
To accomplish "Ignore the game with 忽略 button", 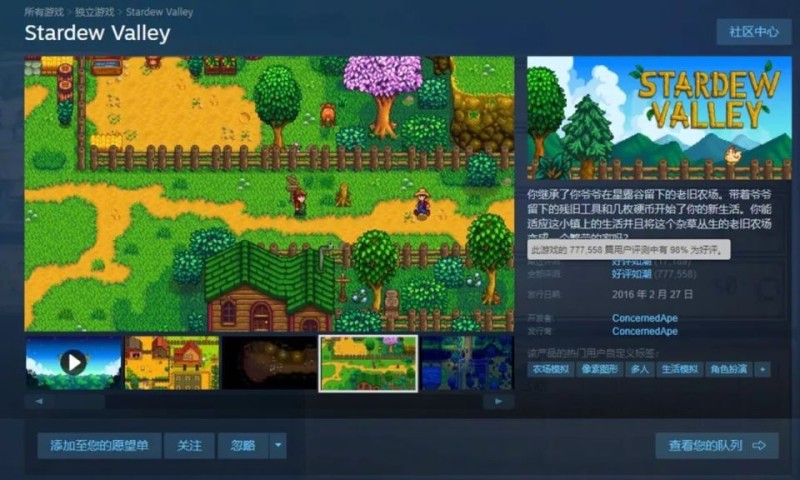I will tap(243, 445).
